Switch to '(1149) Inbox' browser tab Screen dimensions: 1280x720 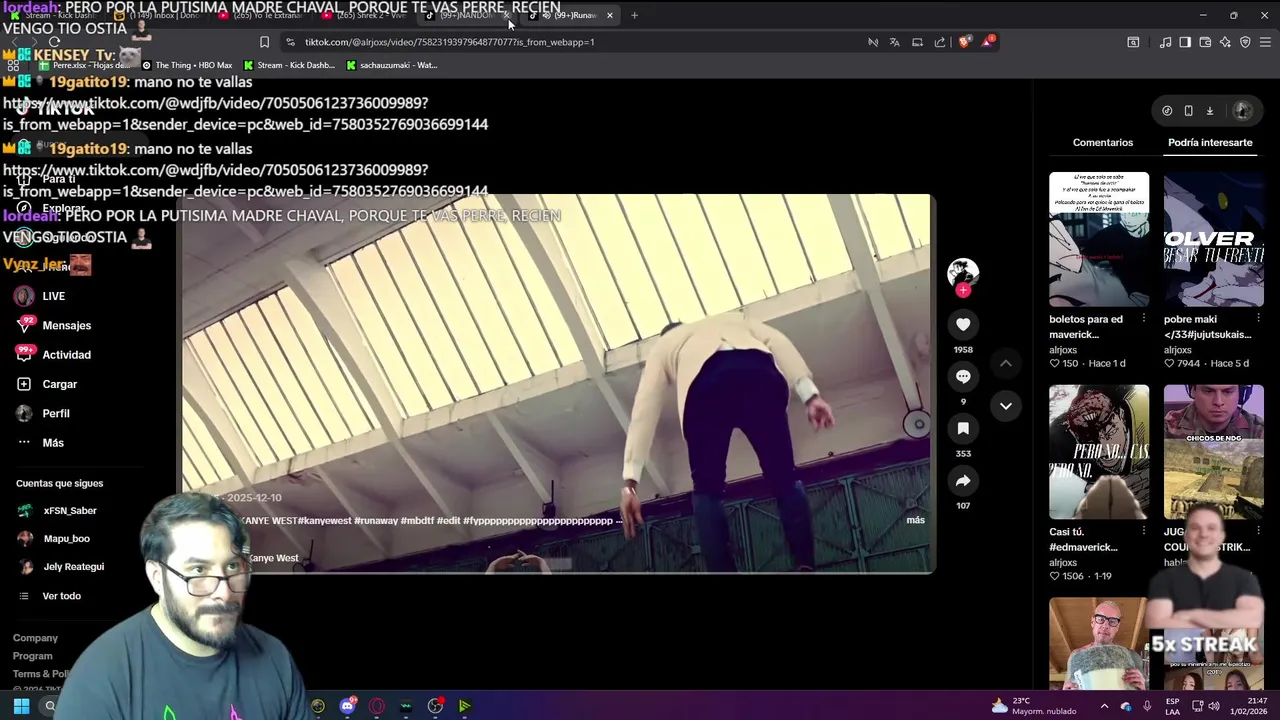(160, 15)
